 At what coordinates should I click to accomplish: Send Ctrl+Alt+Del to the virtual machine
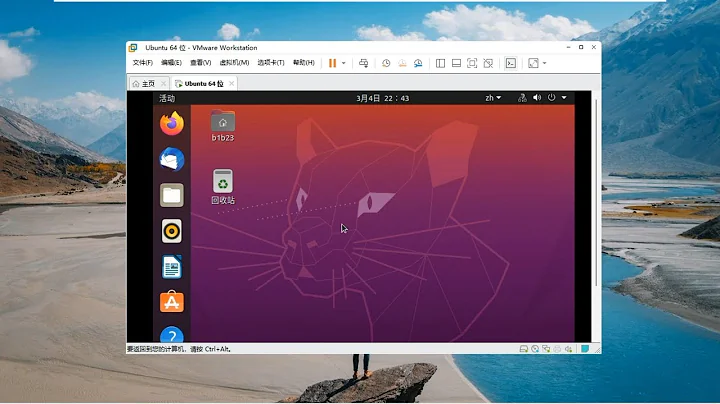(363, 63)
